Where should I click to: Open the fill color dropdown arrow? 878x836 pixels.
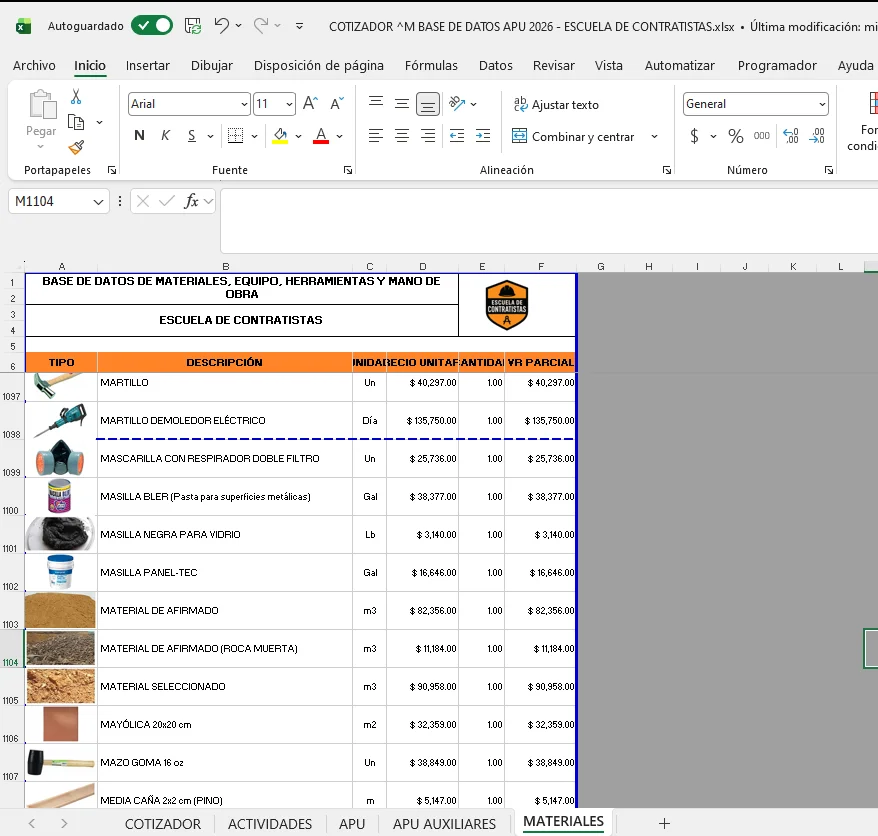pos(298,136)
